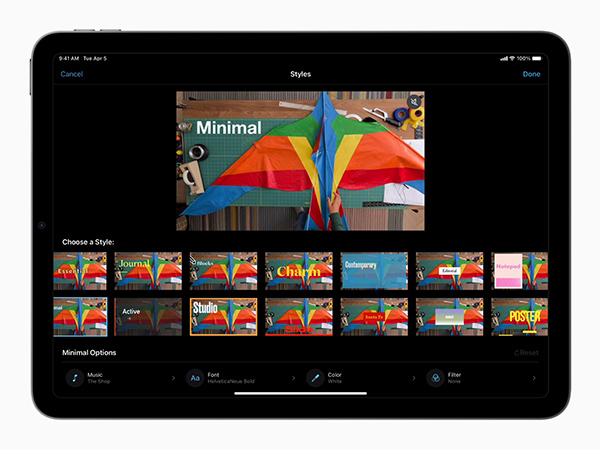Pick the Editorial style thumbnail
Viewport: 600px width, 450px height.
450,271
